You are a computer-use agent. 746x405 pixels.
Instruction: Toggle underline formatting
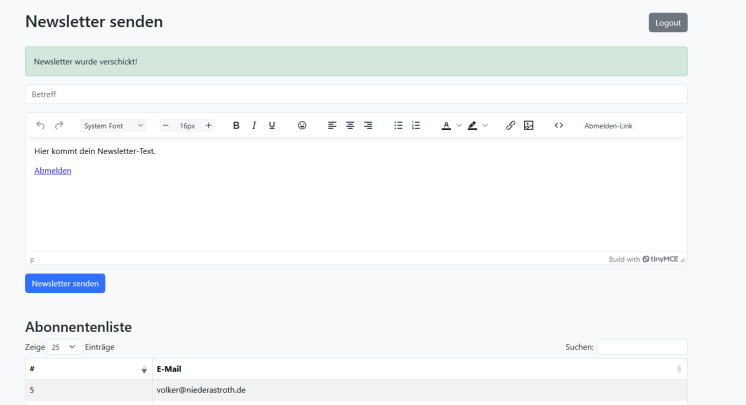272,126
